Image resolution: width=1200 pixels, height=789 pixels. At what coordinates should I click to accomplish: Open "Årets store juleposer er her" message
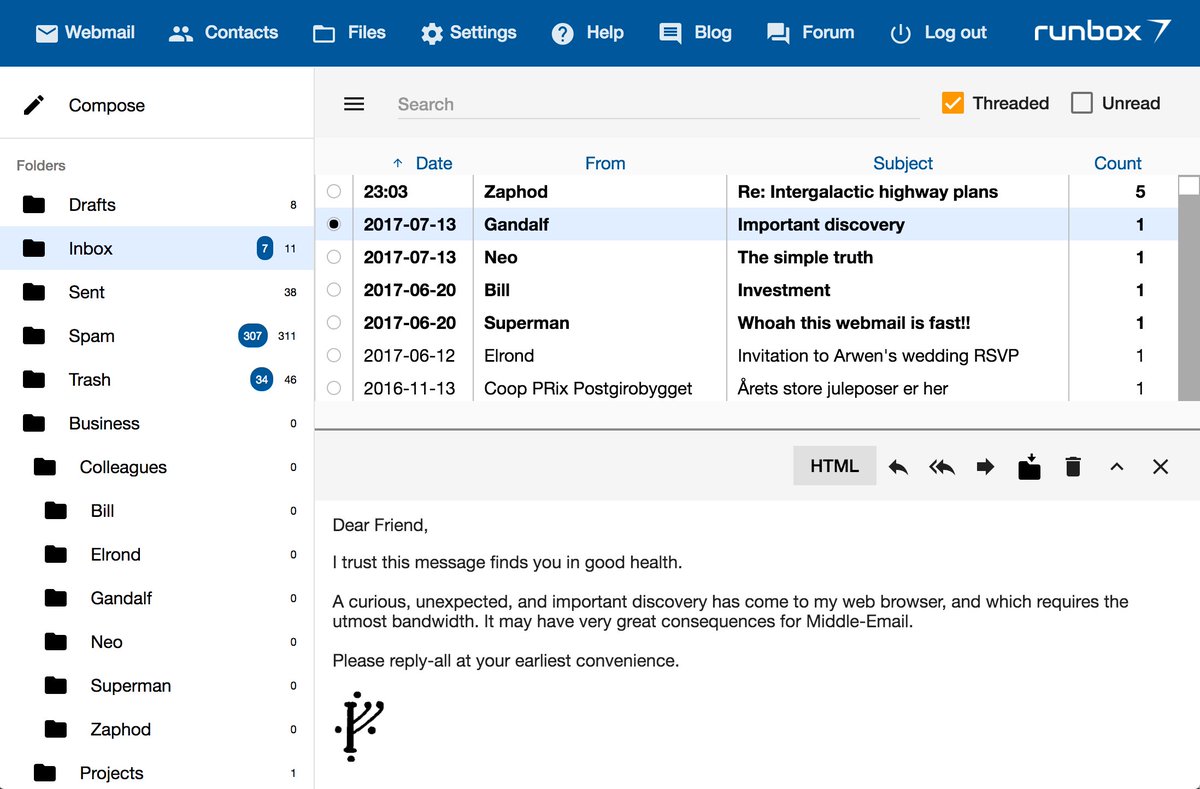(x=843, y=388)
